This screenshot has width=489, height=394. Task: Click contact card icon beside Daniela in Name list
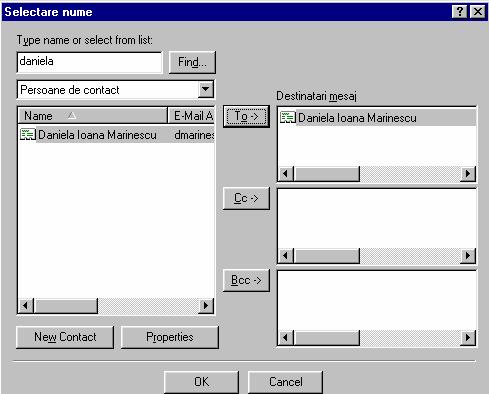(28, 134)
